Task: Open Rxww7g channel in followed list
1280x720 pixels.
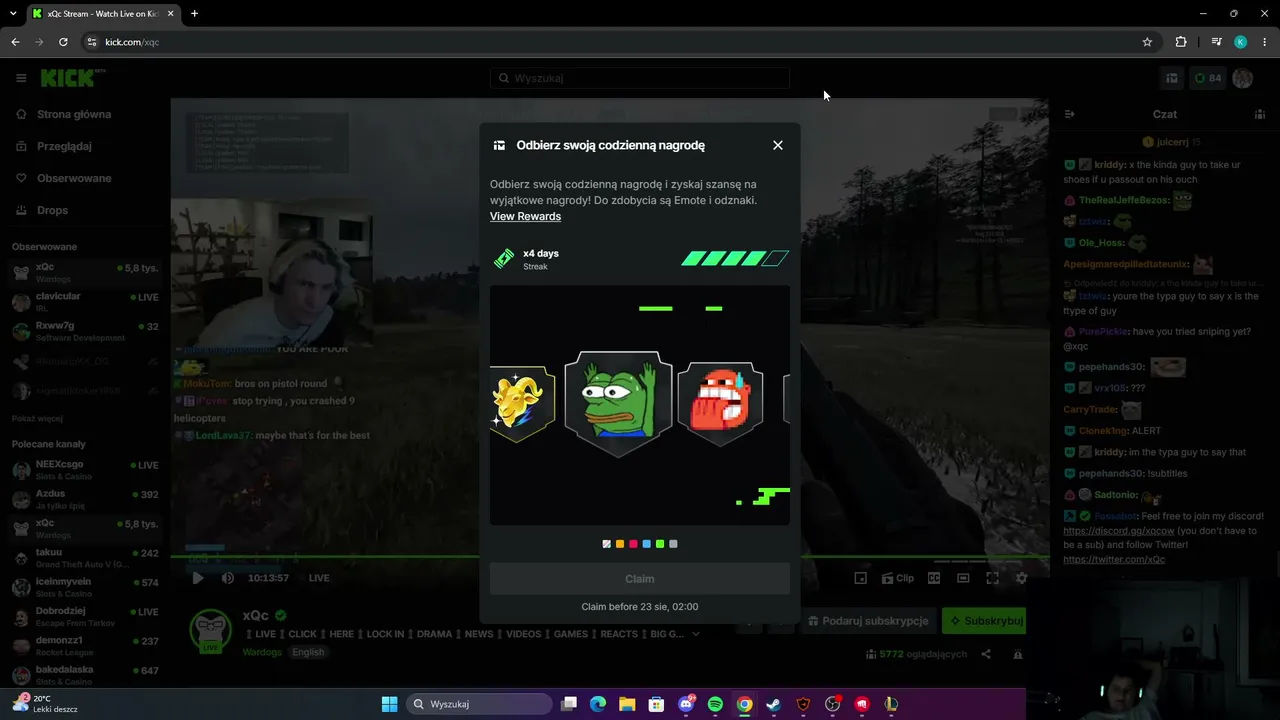Action: (x=85, y=331)
